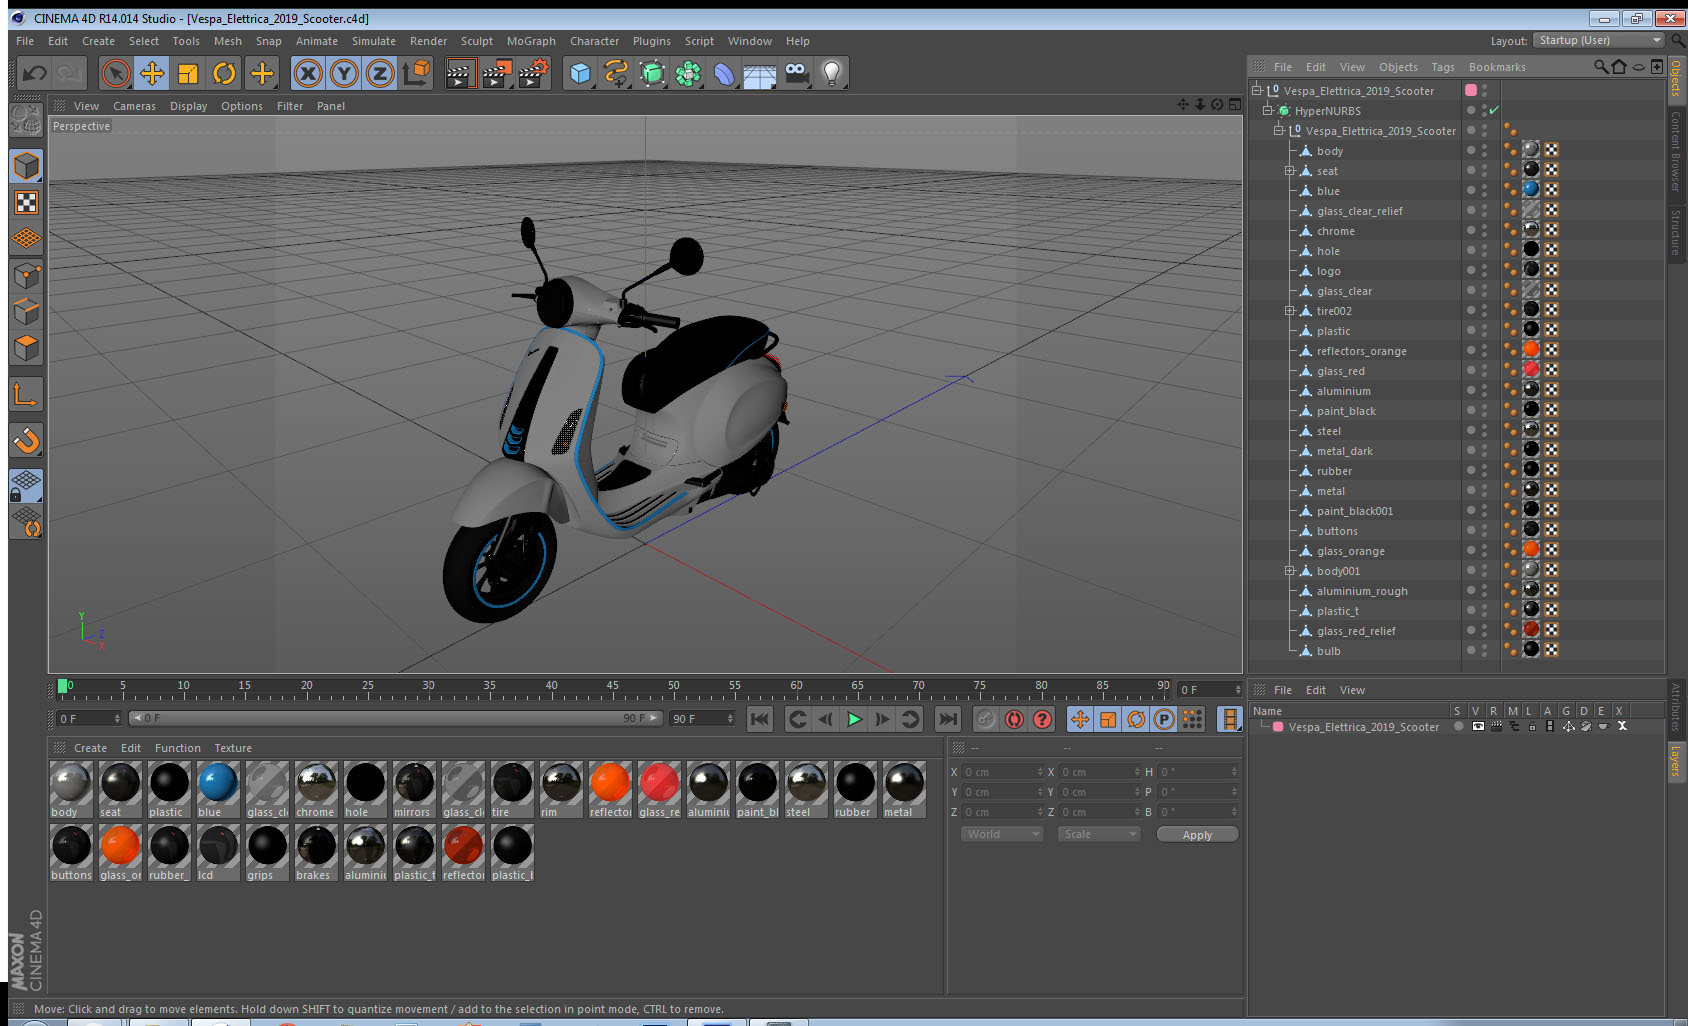Open viewport Cameras menu
This screenshot has width=1688, height=1026.
(x=134, y=106)
